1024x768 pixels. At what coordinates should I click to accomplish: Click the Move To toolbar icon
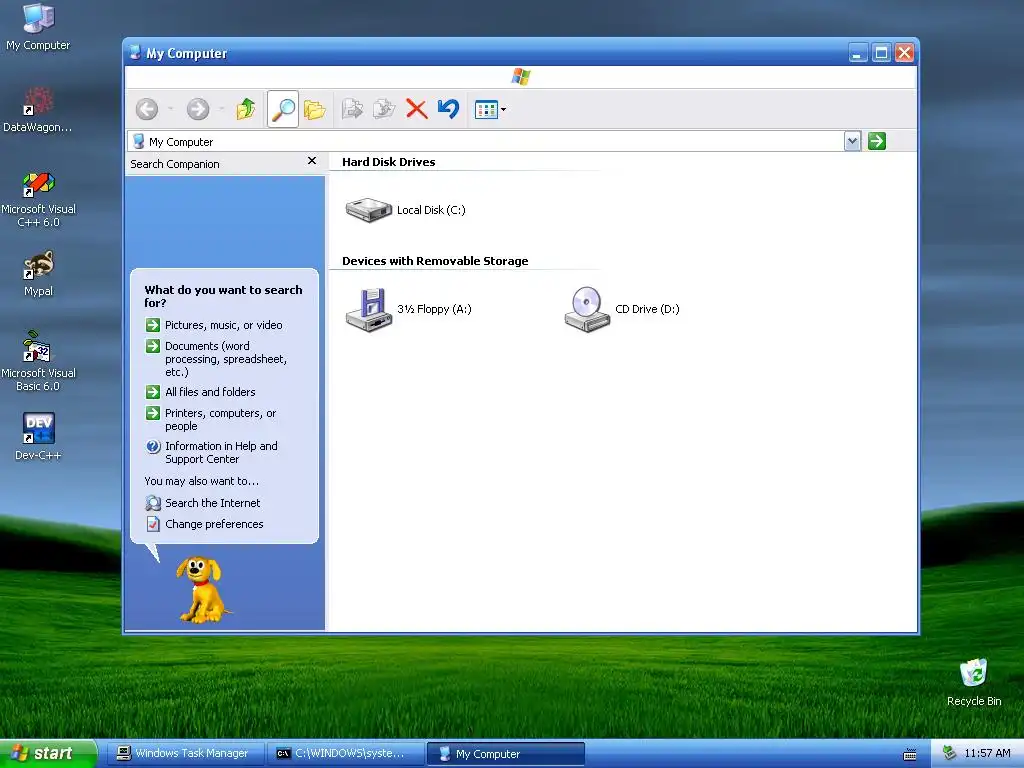tap(352, 109)
